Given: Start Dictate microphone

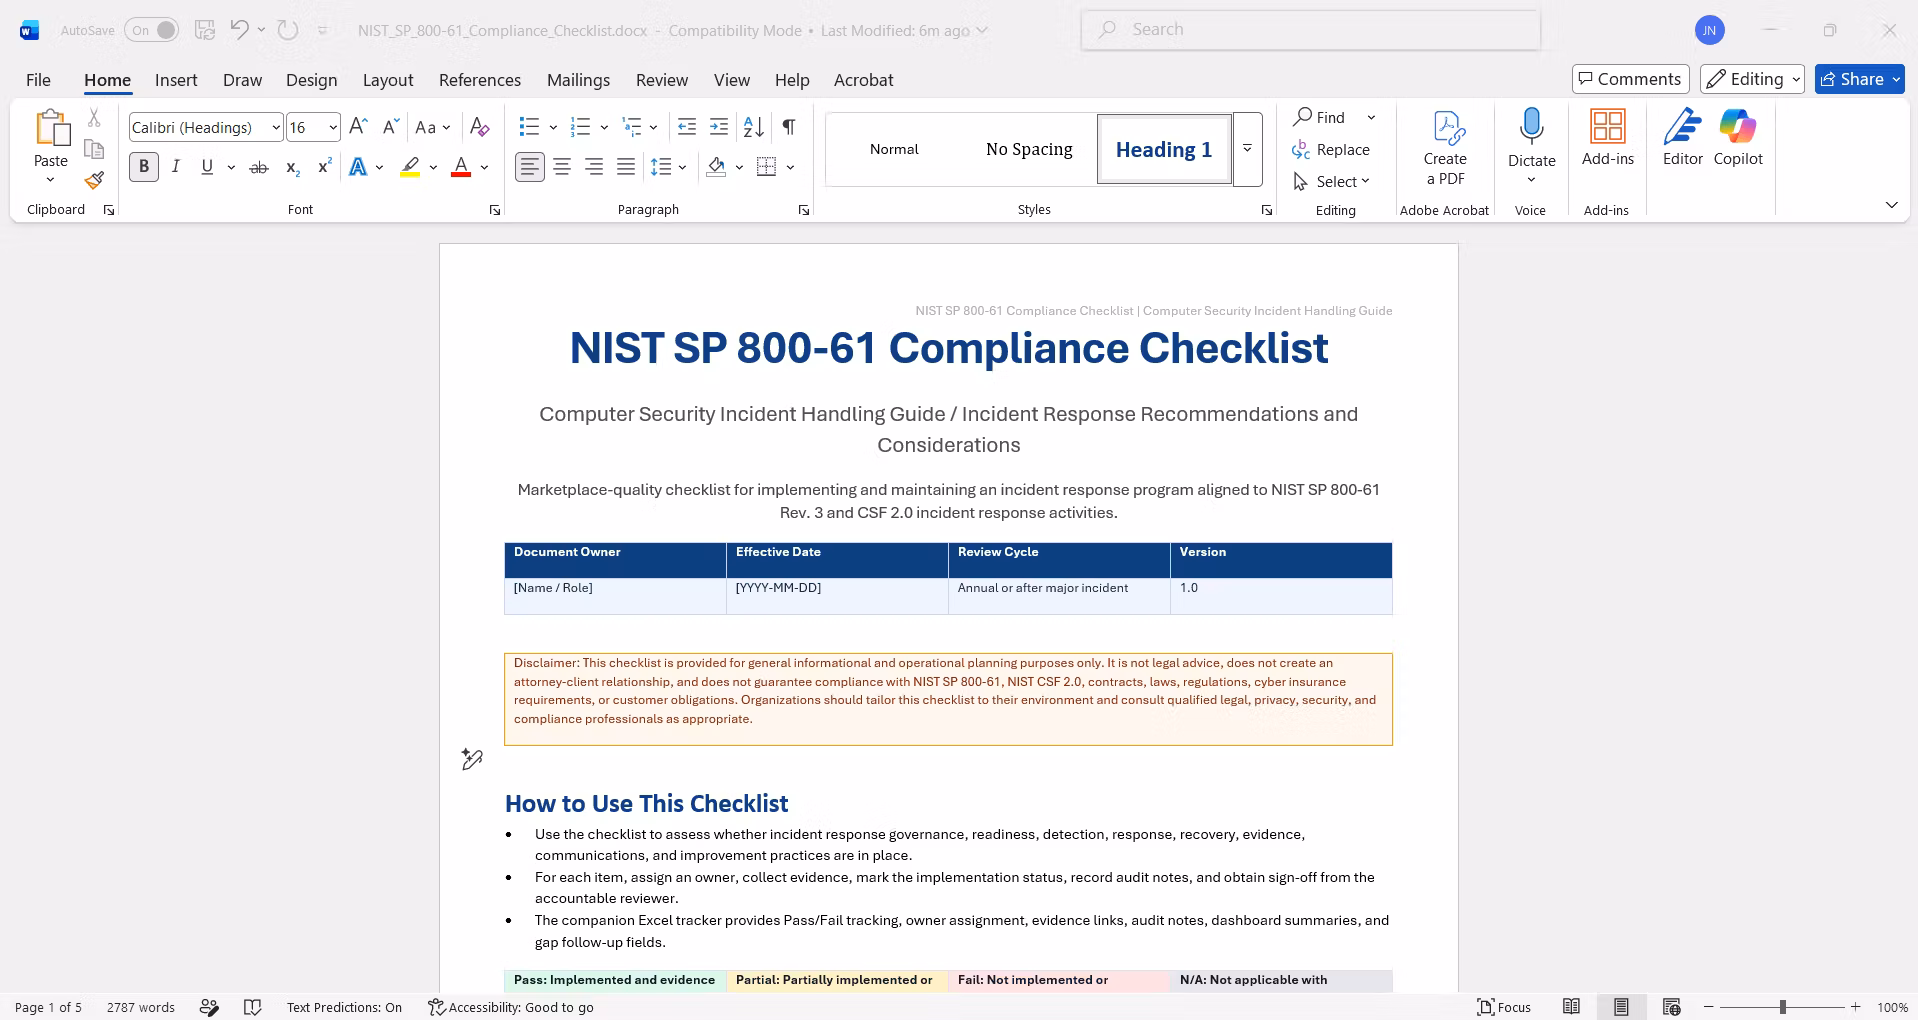Looking at the screenshot, I should [1531, 138].
